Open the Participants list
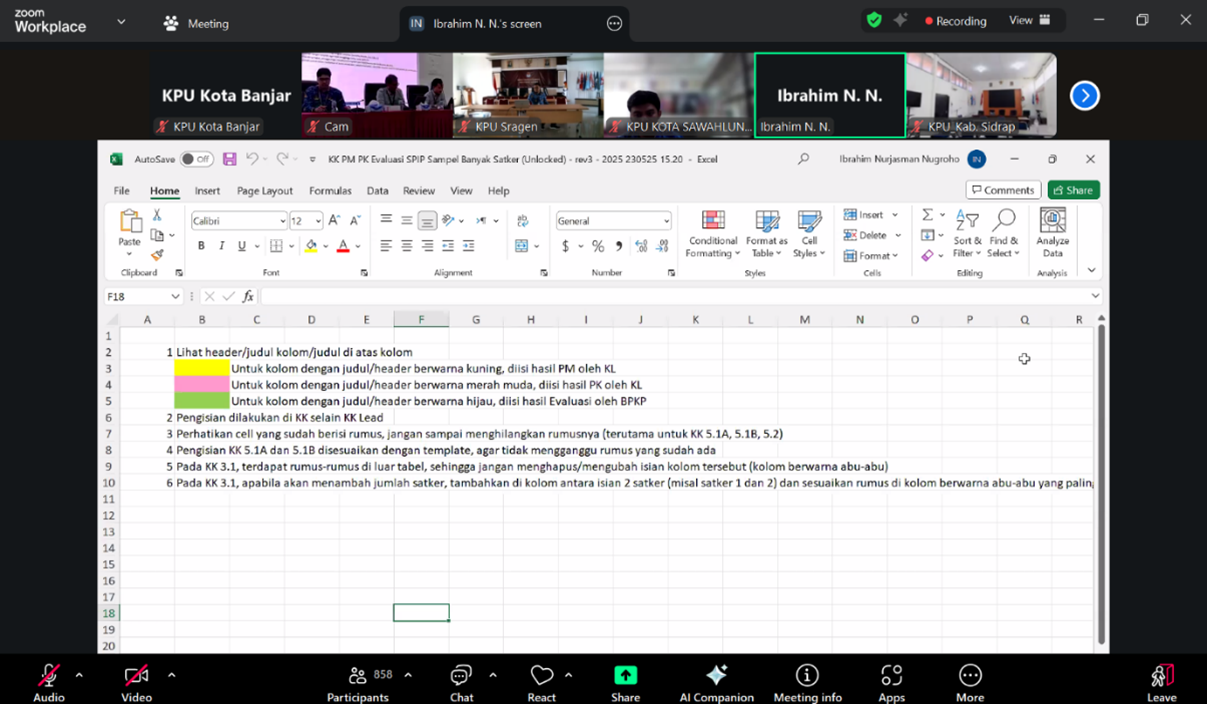The height and width of the screenshot is (704, 1207). 358,676
